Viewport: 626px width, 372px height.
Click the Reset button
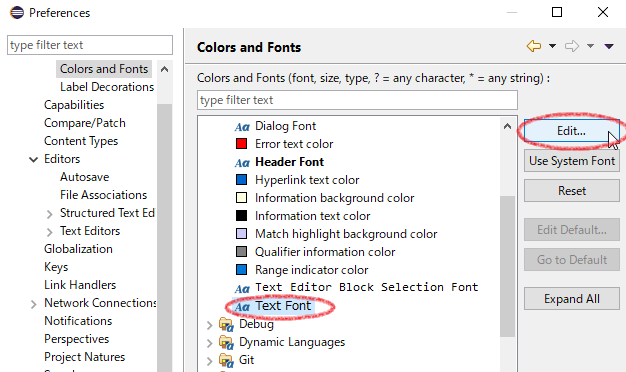[572, 190]
